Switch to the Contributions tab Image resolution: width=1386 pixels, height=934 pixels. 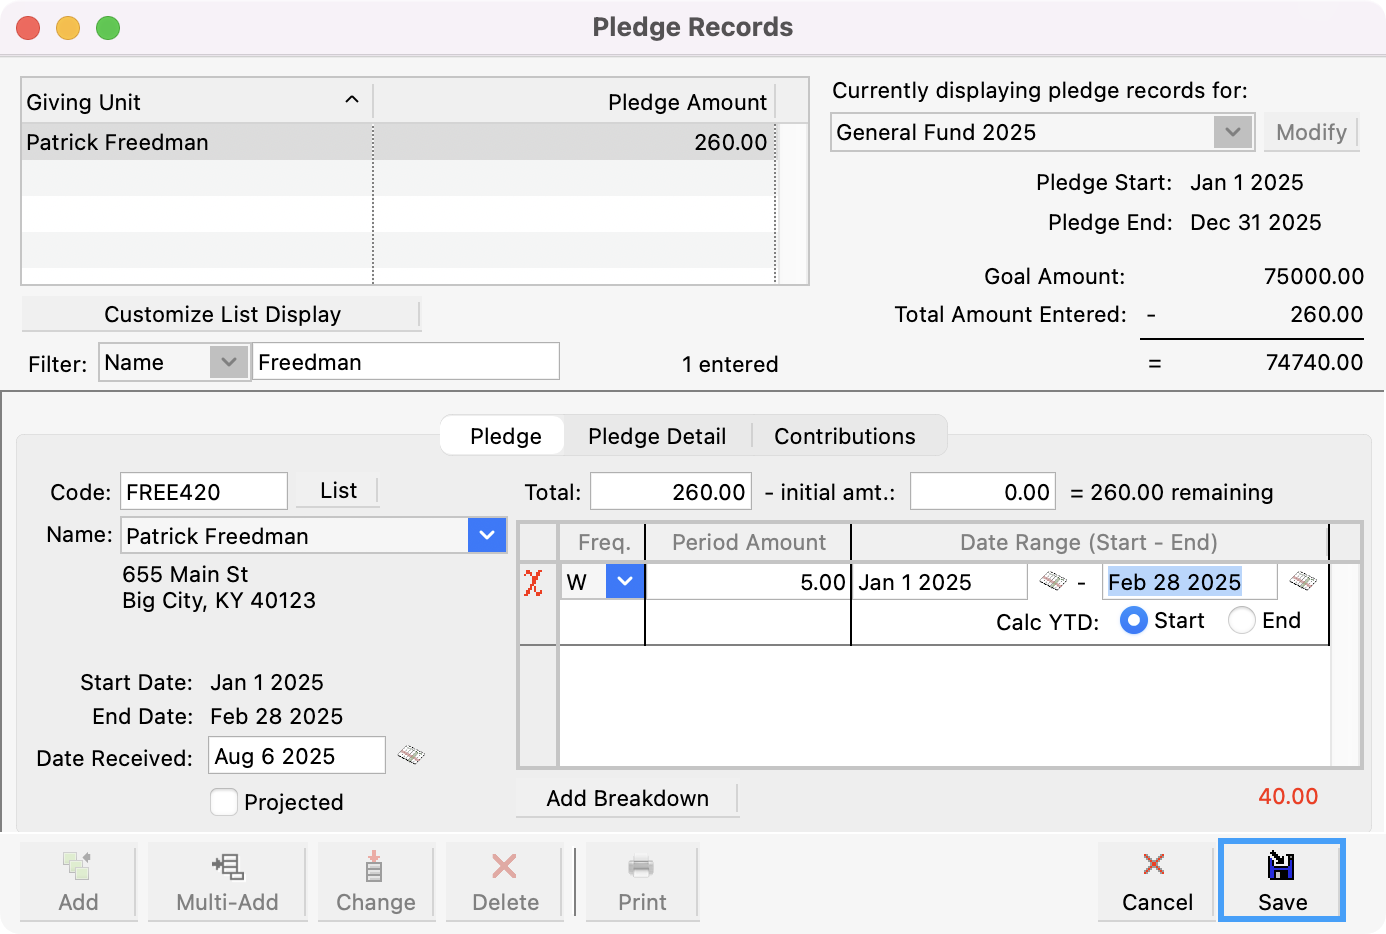click(x=844, y=436)
